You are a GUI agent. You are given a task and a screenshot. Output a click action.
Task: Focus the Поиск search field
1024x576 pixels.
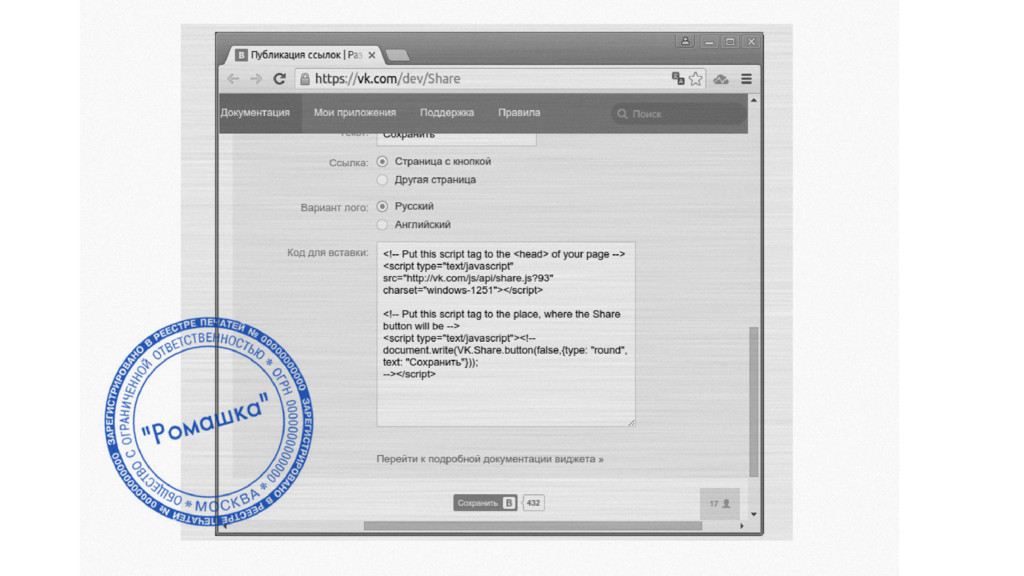pyautogui.click(x=679, y=114)
